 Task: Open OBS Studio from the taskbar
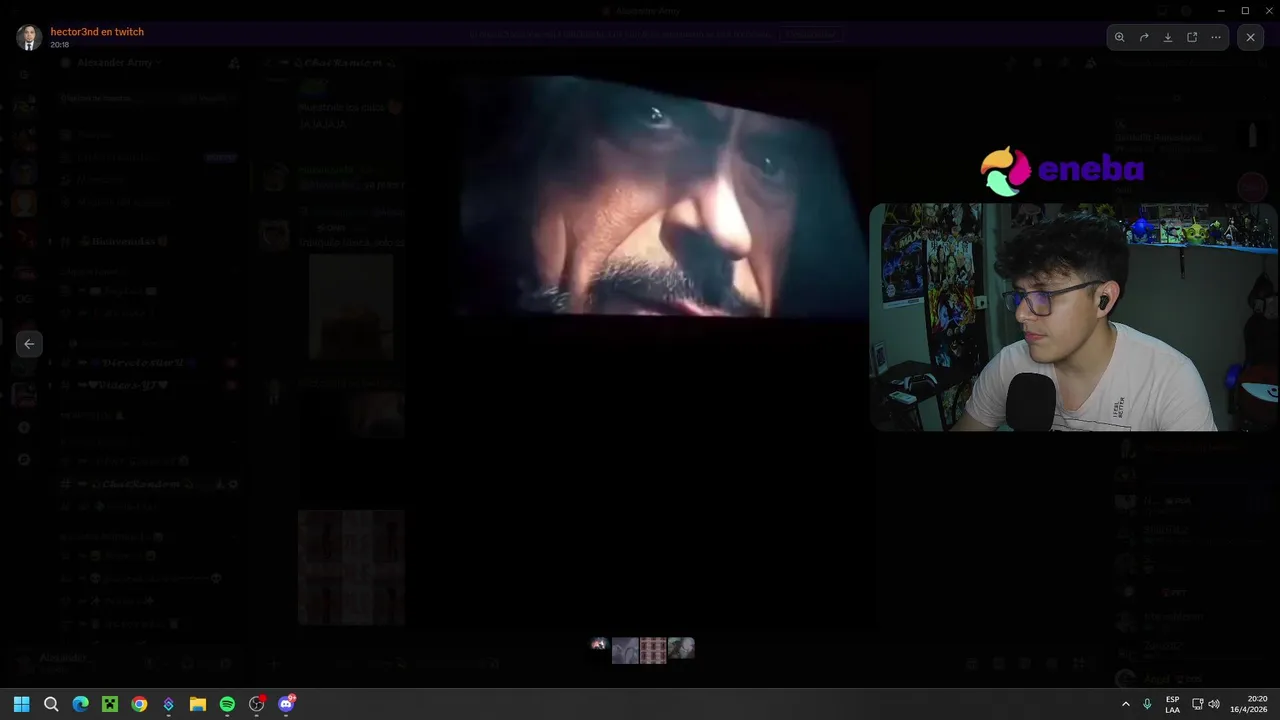point(257,704)
